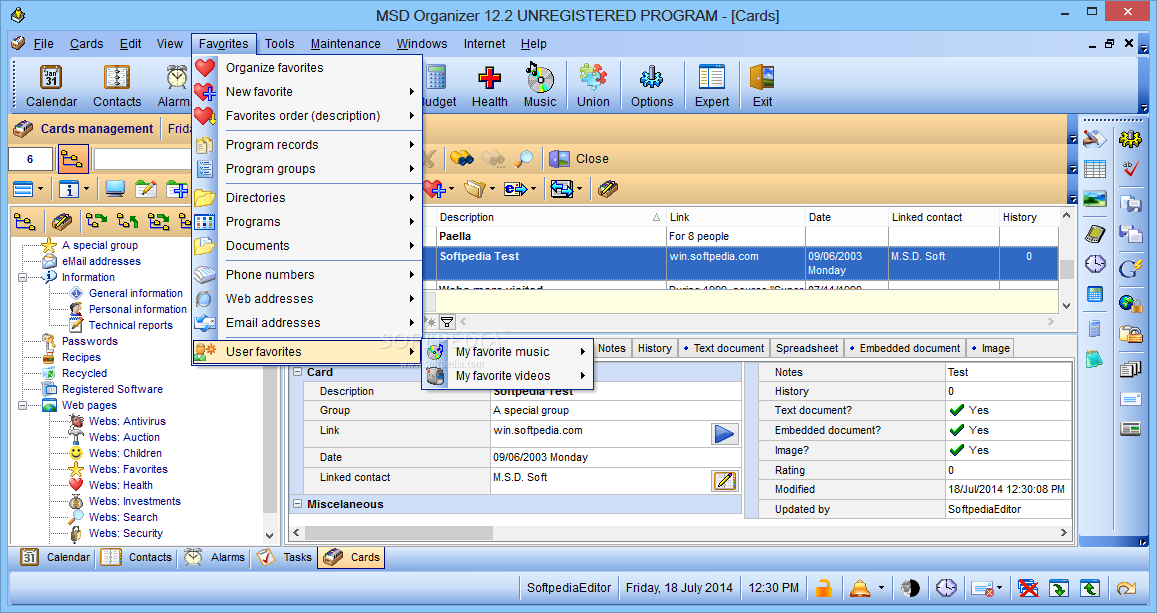Screen dimensions: 1157x613
Task: Click the search input field in cards toolbar
Action: (142, 159)
